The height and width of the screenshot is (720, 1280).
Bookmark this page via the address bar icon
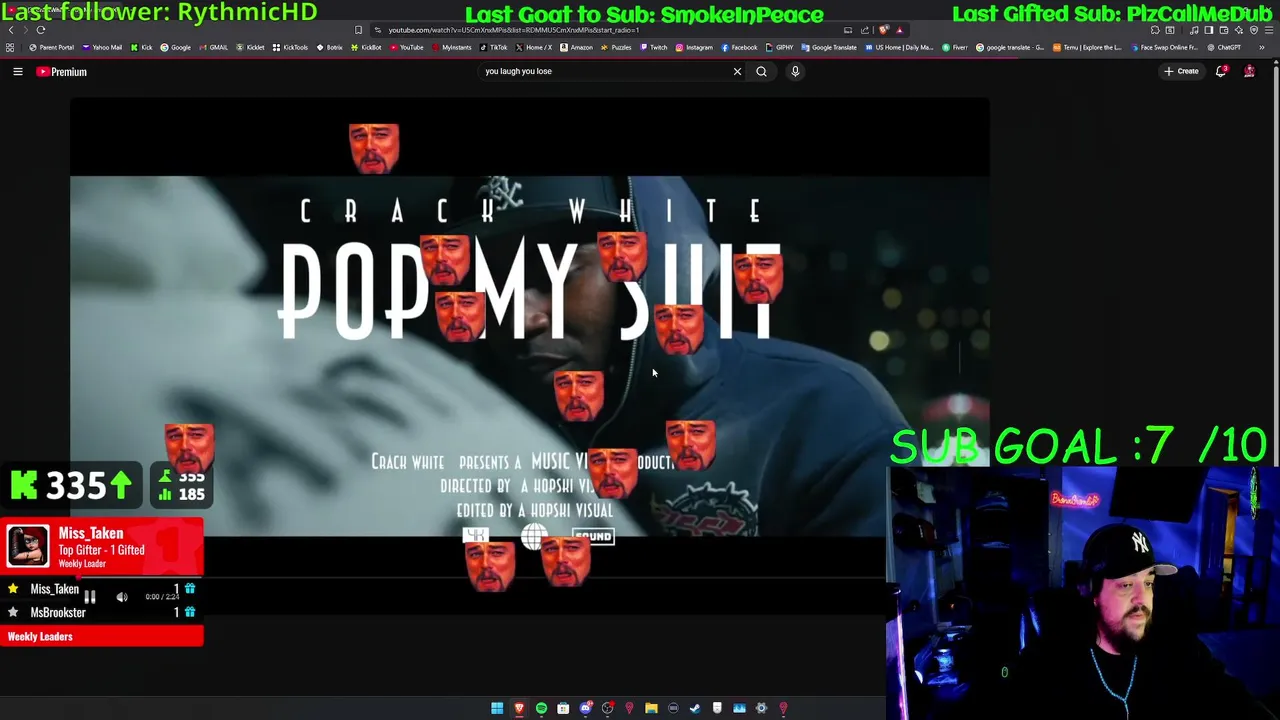pos(358,30)
